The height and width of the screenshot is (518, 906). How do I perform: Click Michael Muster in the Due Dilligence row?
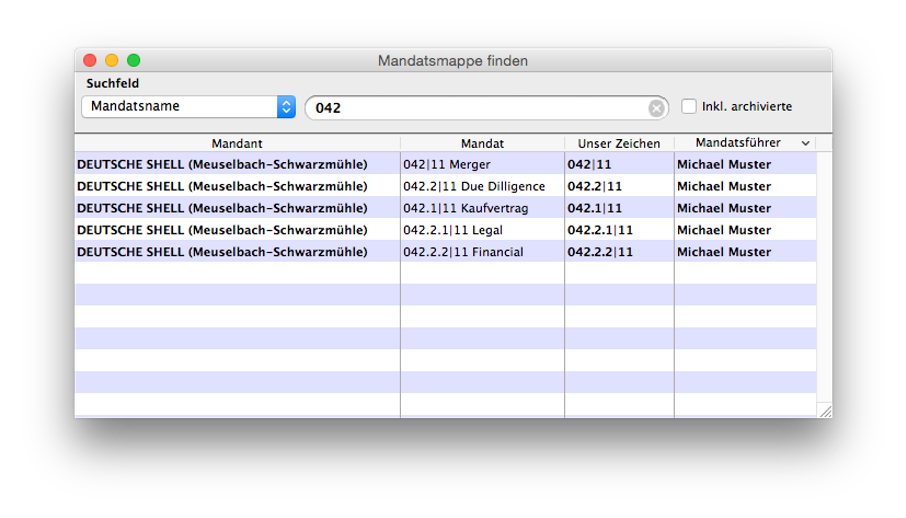pos(724,186)
